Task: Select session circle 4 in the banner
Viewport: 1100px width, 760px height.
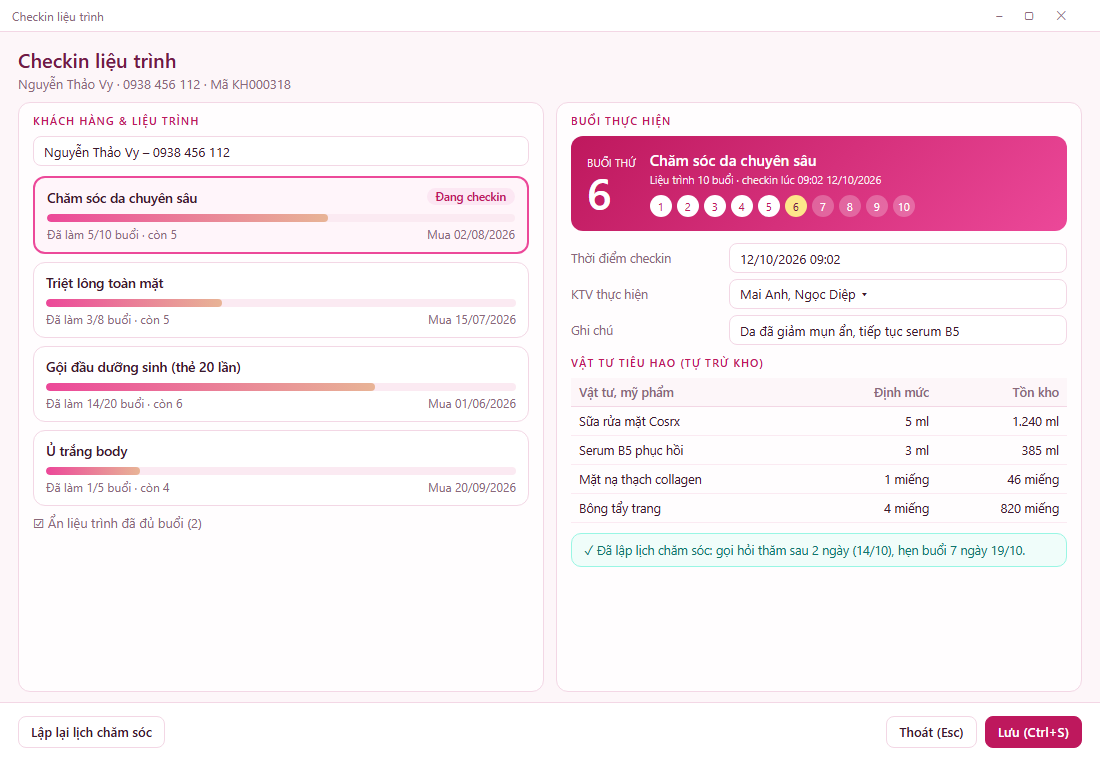Action: [742, 206]
